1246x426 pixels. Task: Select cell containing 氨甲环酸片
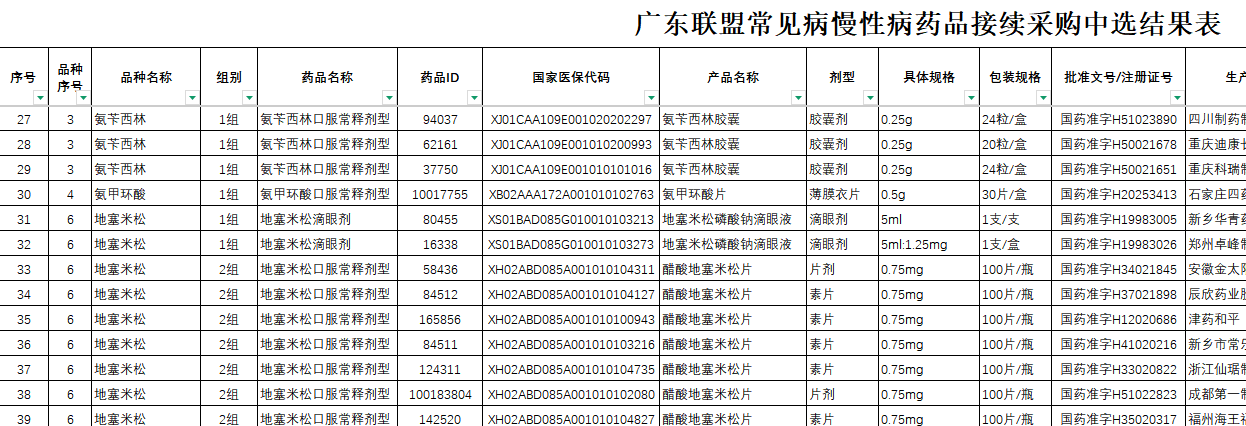(696, 195)
